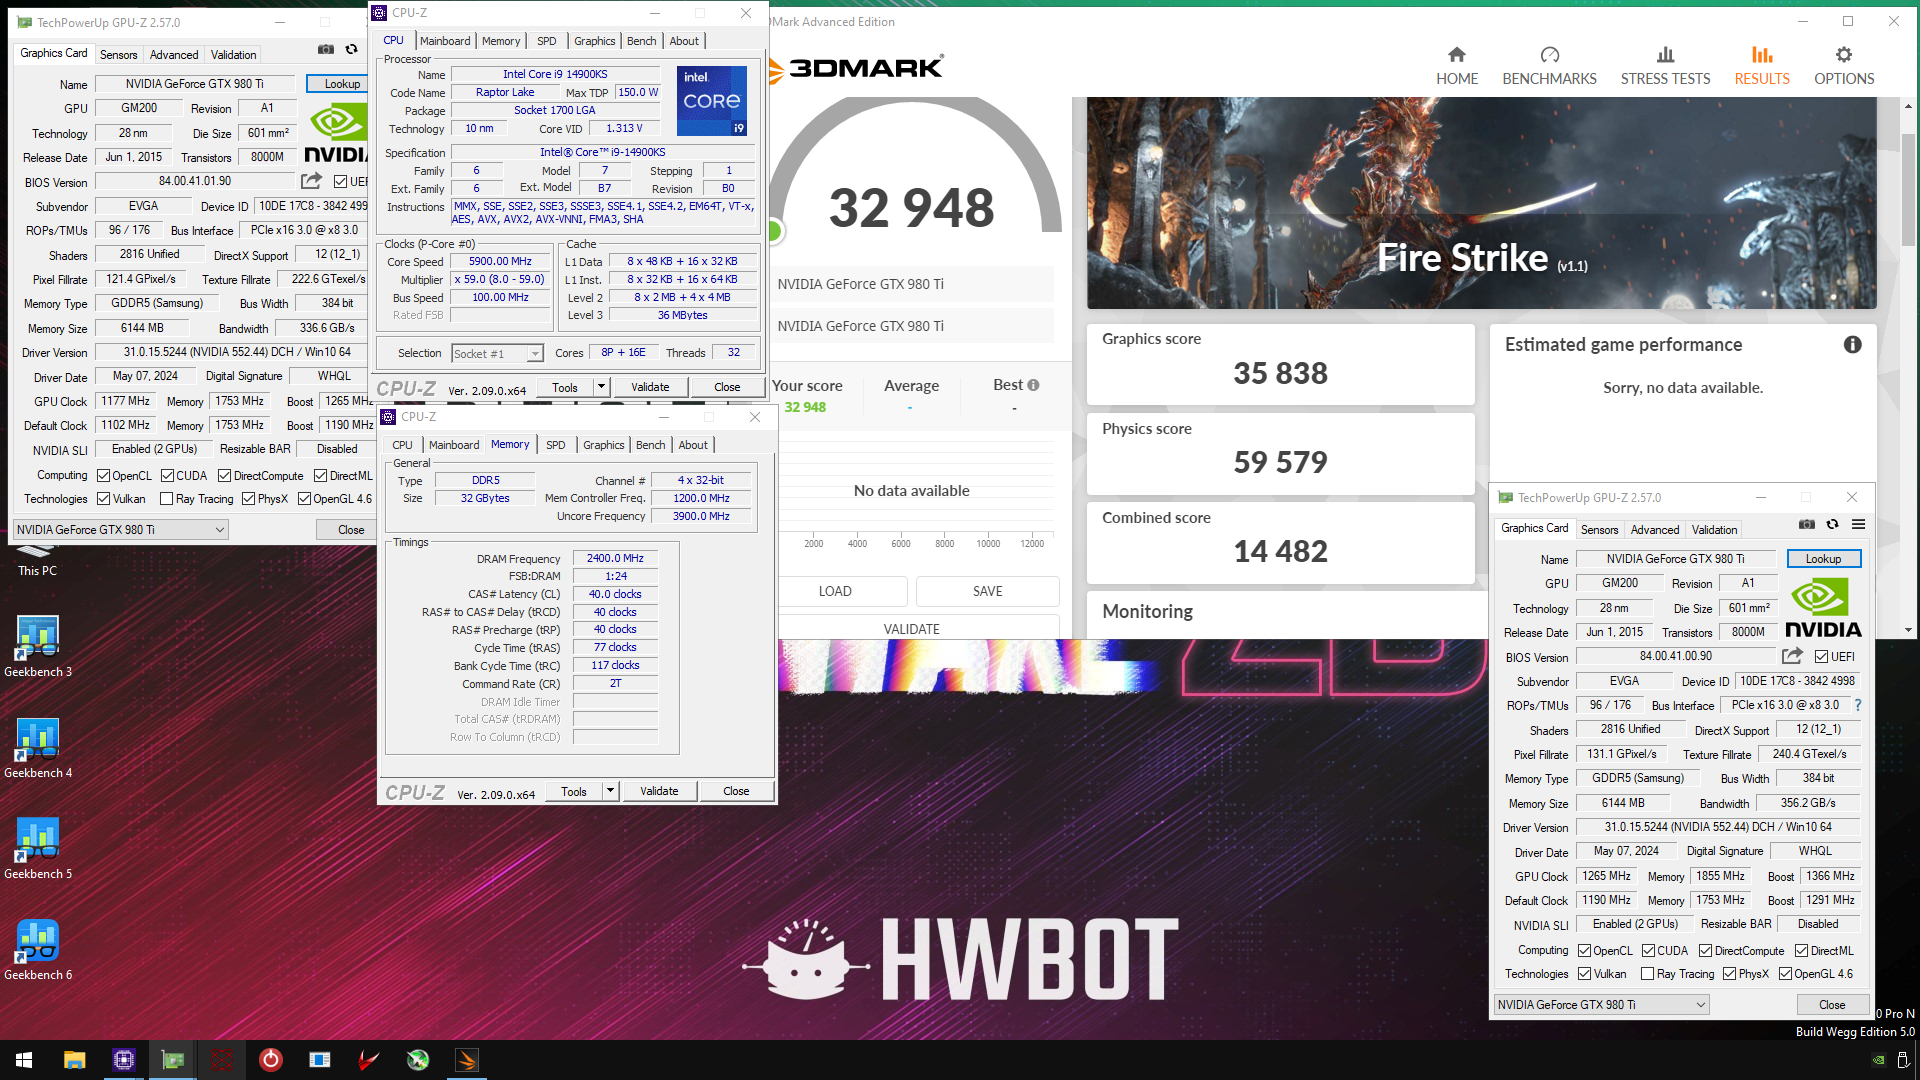Click the Fire Strike benchmark banner image
This screenshot has width=1920, height=1080.
(1481, 202)
